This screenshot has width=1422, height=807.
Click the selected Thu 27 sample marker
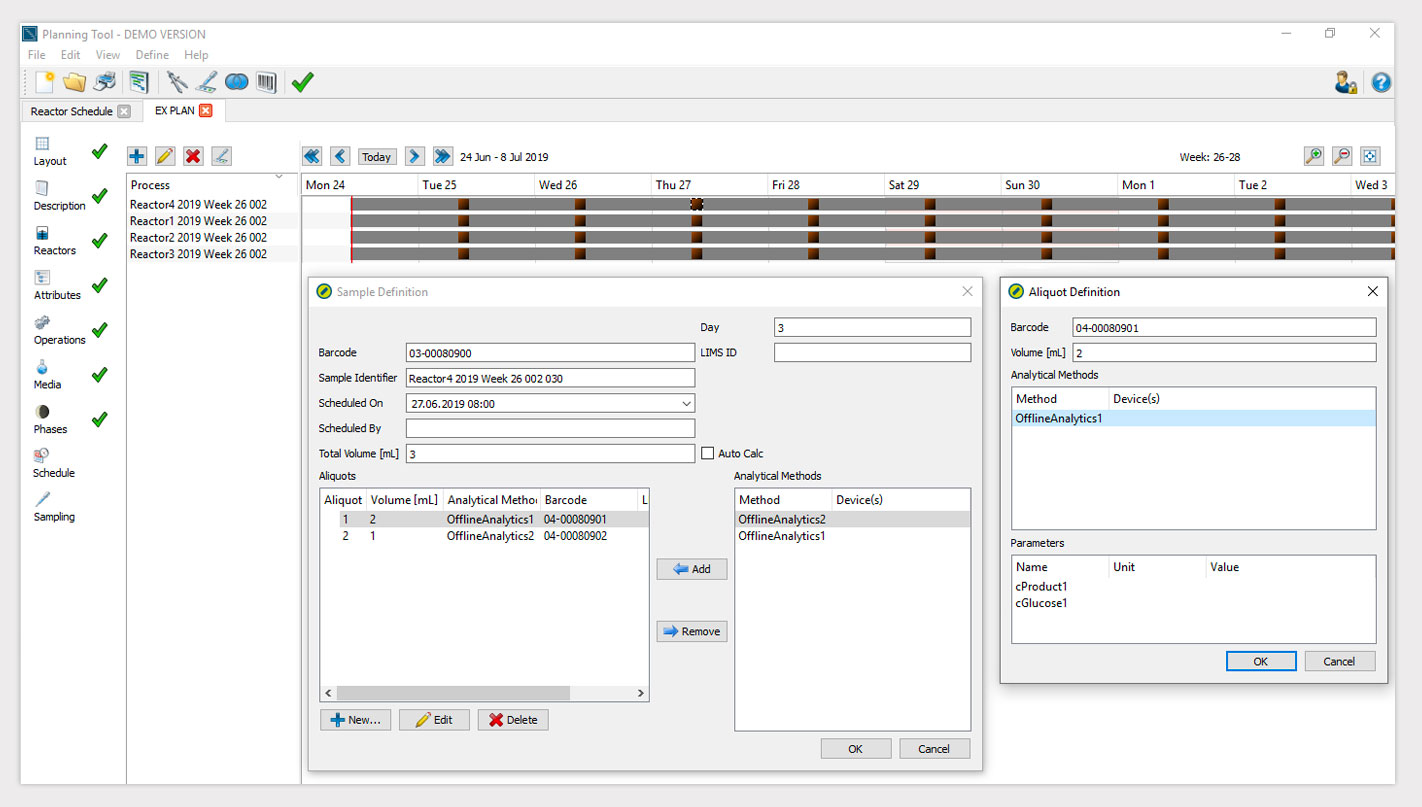click(x=697, y=203)
